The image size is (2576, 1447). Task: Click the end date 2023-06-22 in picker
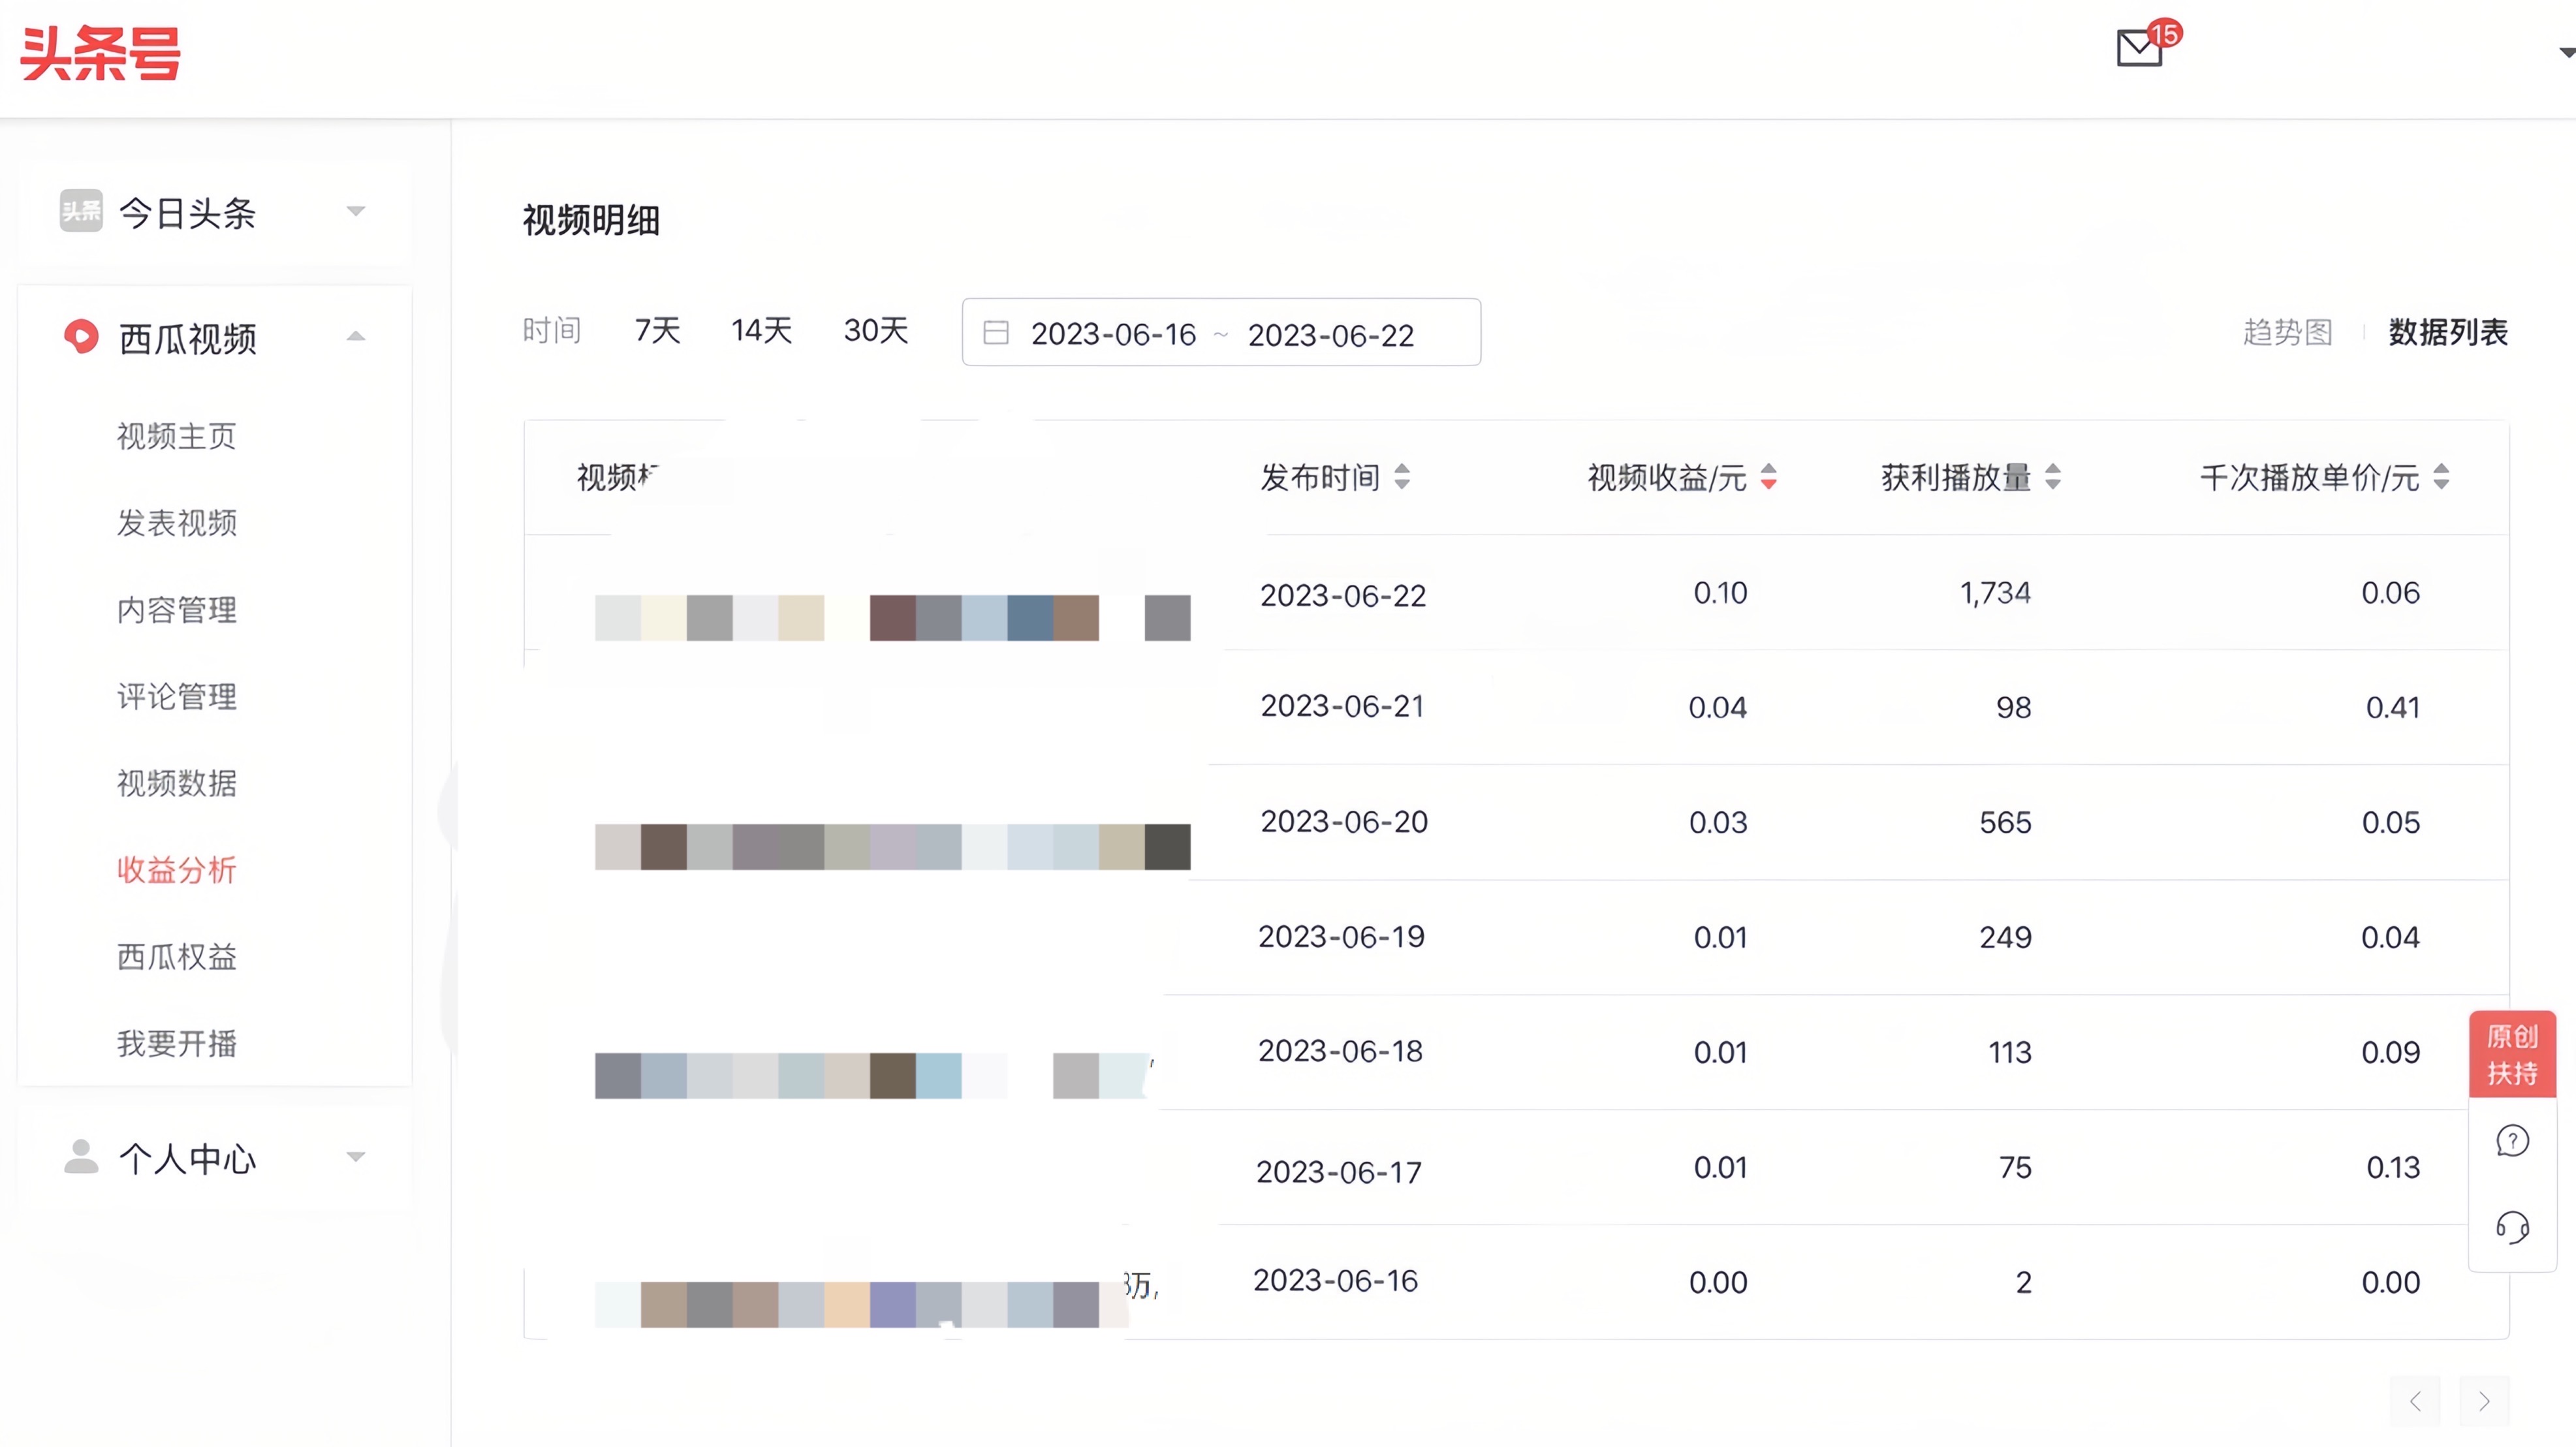(1331, 335)
